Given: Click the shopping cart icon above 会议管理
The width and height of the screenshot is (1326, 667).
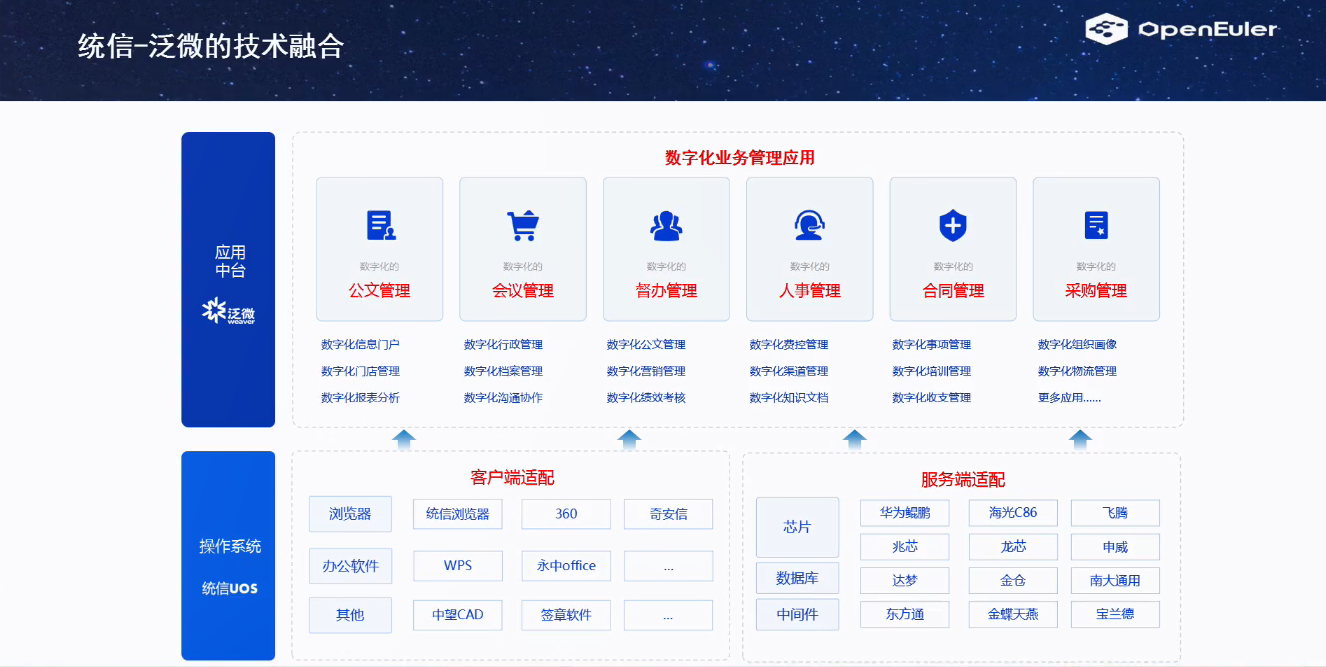Looking at the screenshot, I should click(523, 226).
